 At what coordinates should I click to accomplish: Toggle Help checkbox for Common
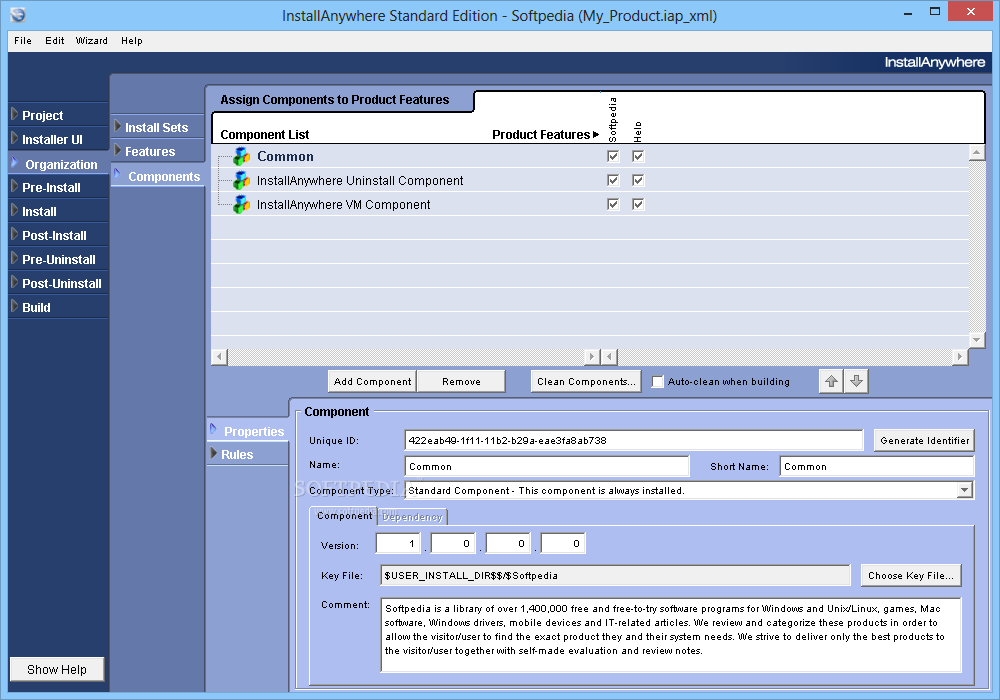click(638, 156)
